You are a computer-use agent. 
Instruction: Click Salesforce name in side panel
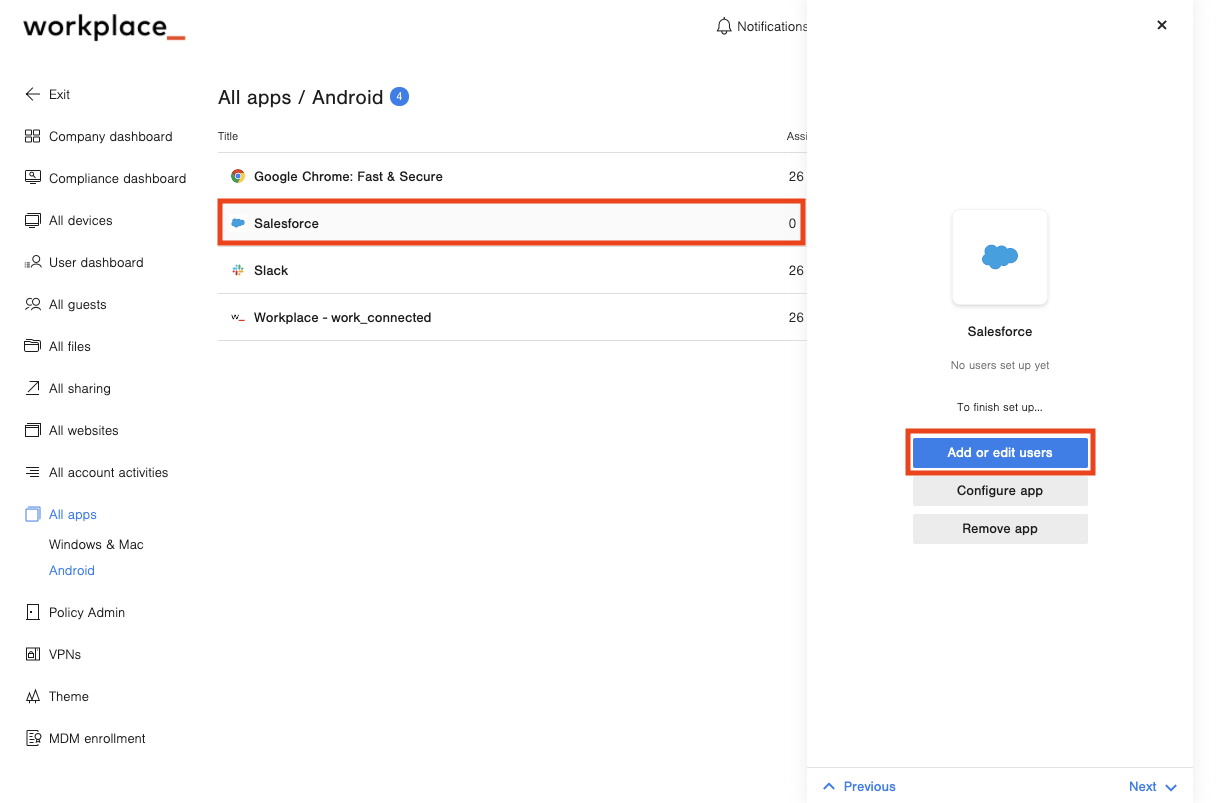click(x=1000, y=331)
